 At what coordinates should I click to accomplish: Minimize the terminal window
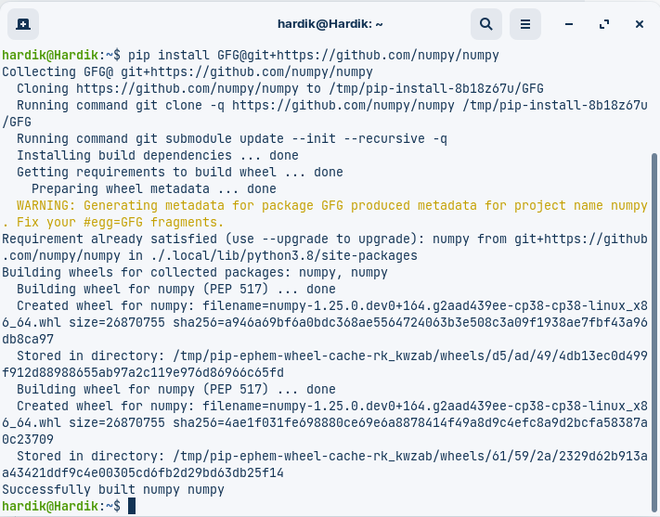click(x=569, y=24)
